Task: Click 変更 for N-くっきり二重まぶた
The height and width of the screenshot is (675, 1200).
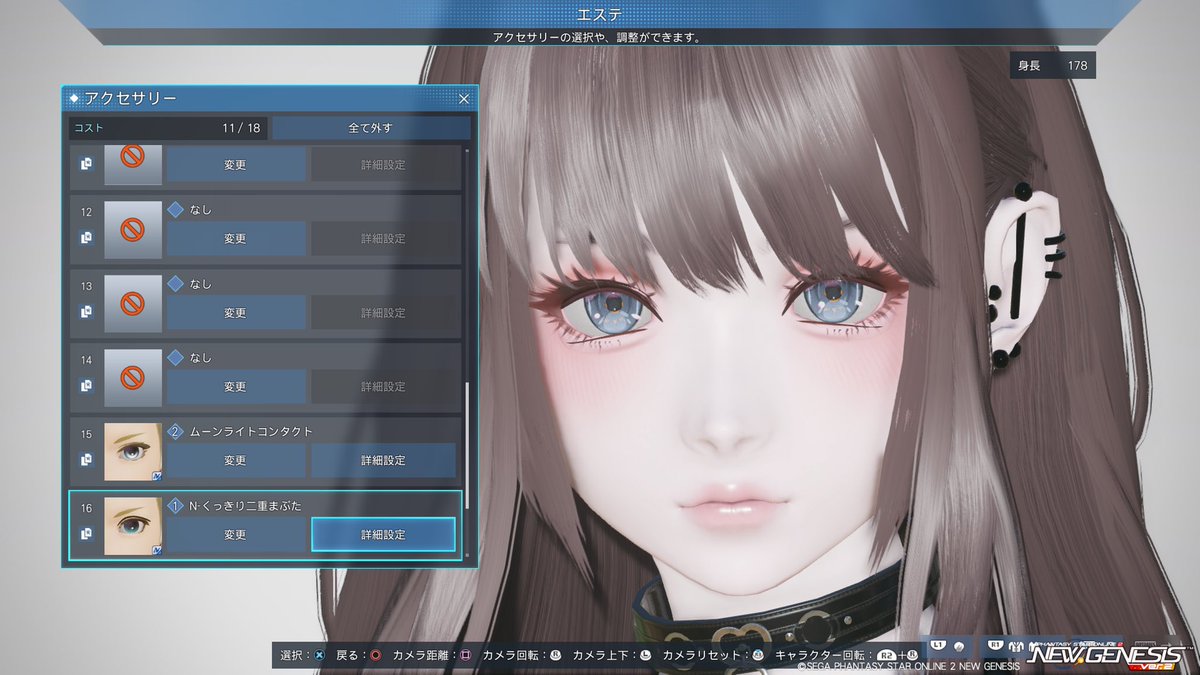Action: coord(236,535)
